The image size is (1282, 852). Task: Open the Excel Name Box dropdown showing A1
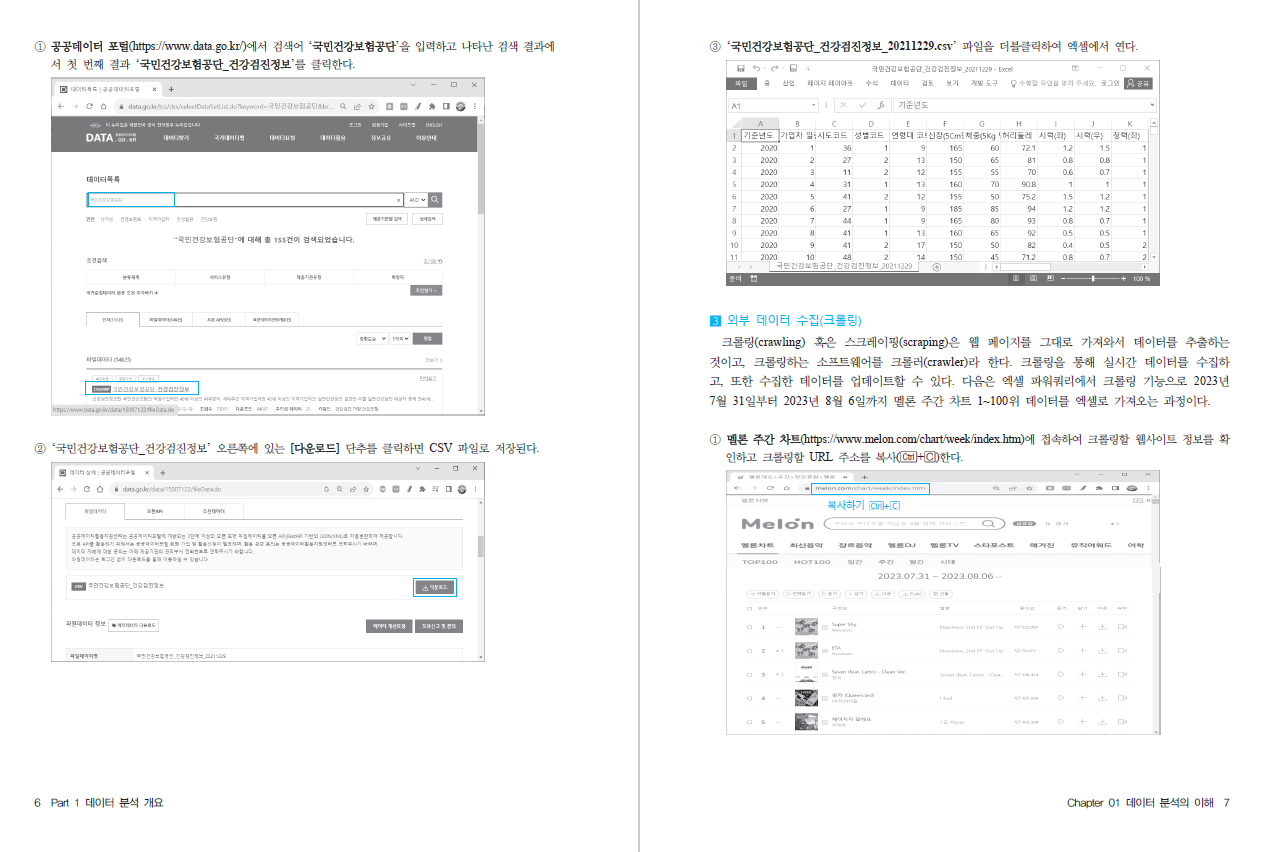click(x=812, y=105)
